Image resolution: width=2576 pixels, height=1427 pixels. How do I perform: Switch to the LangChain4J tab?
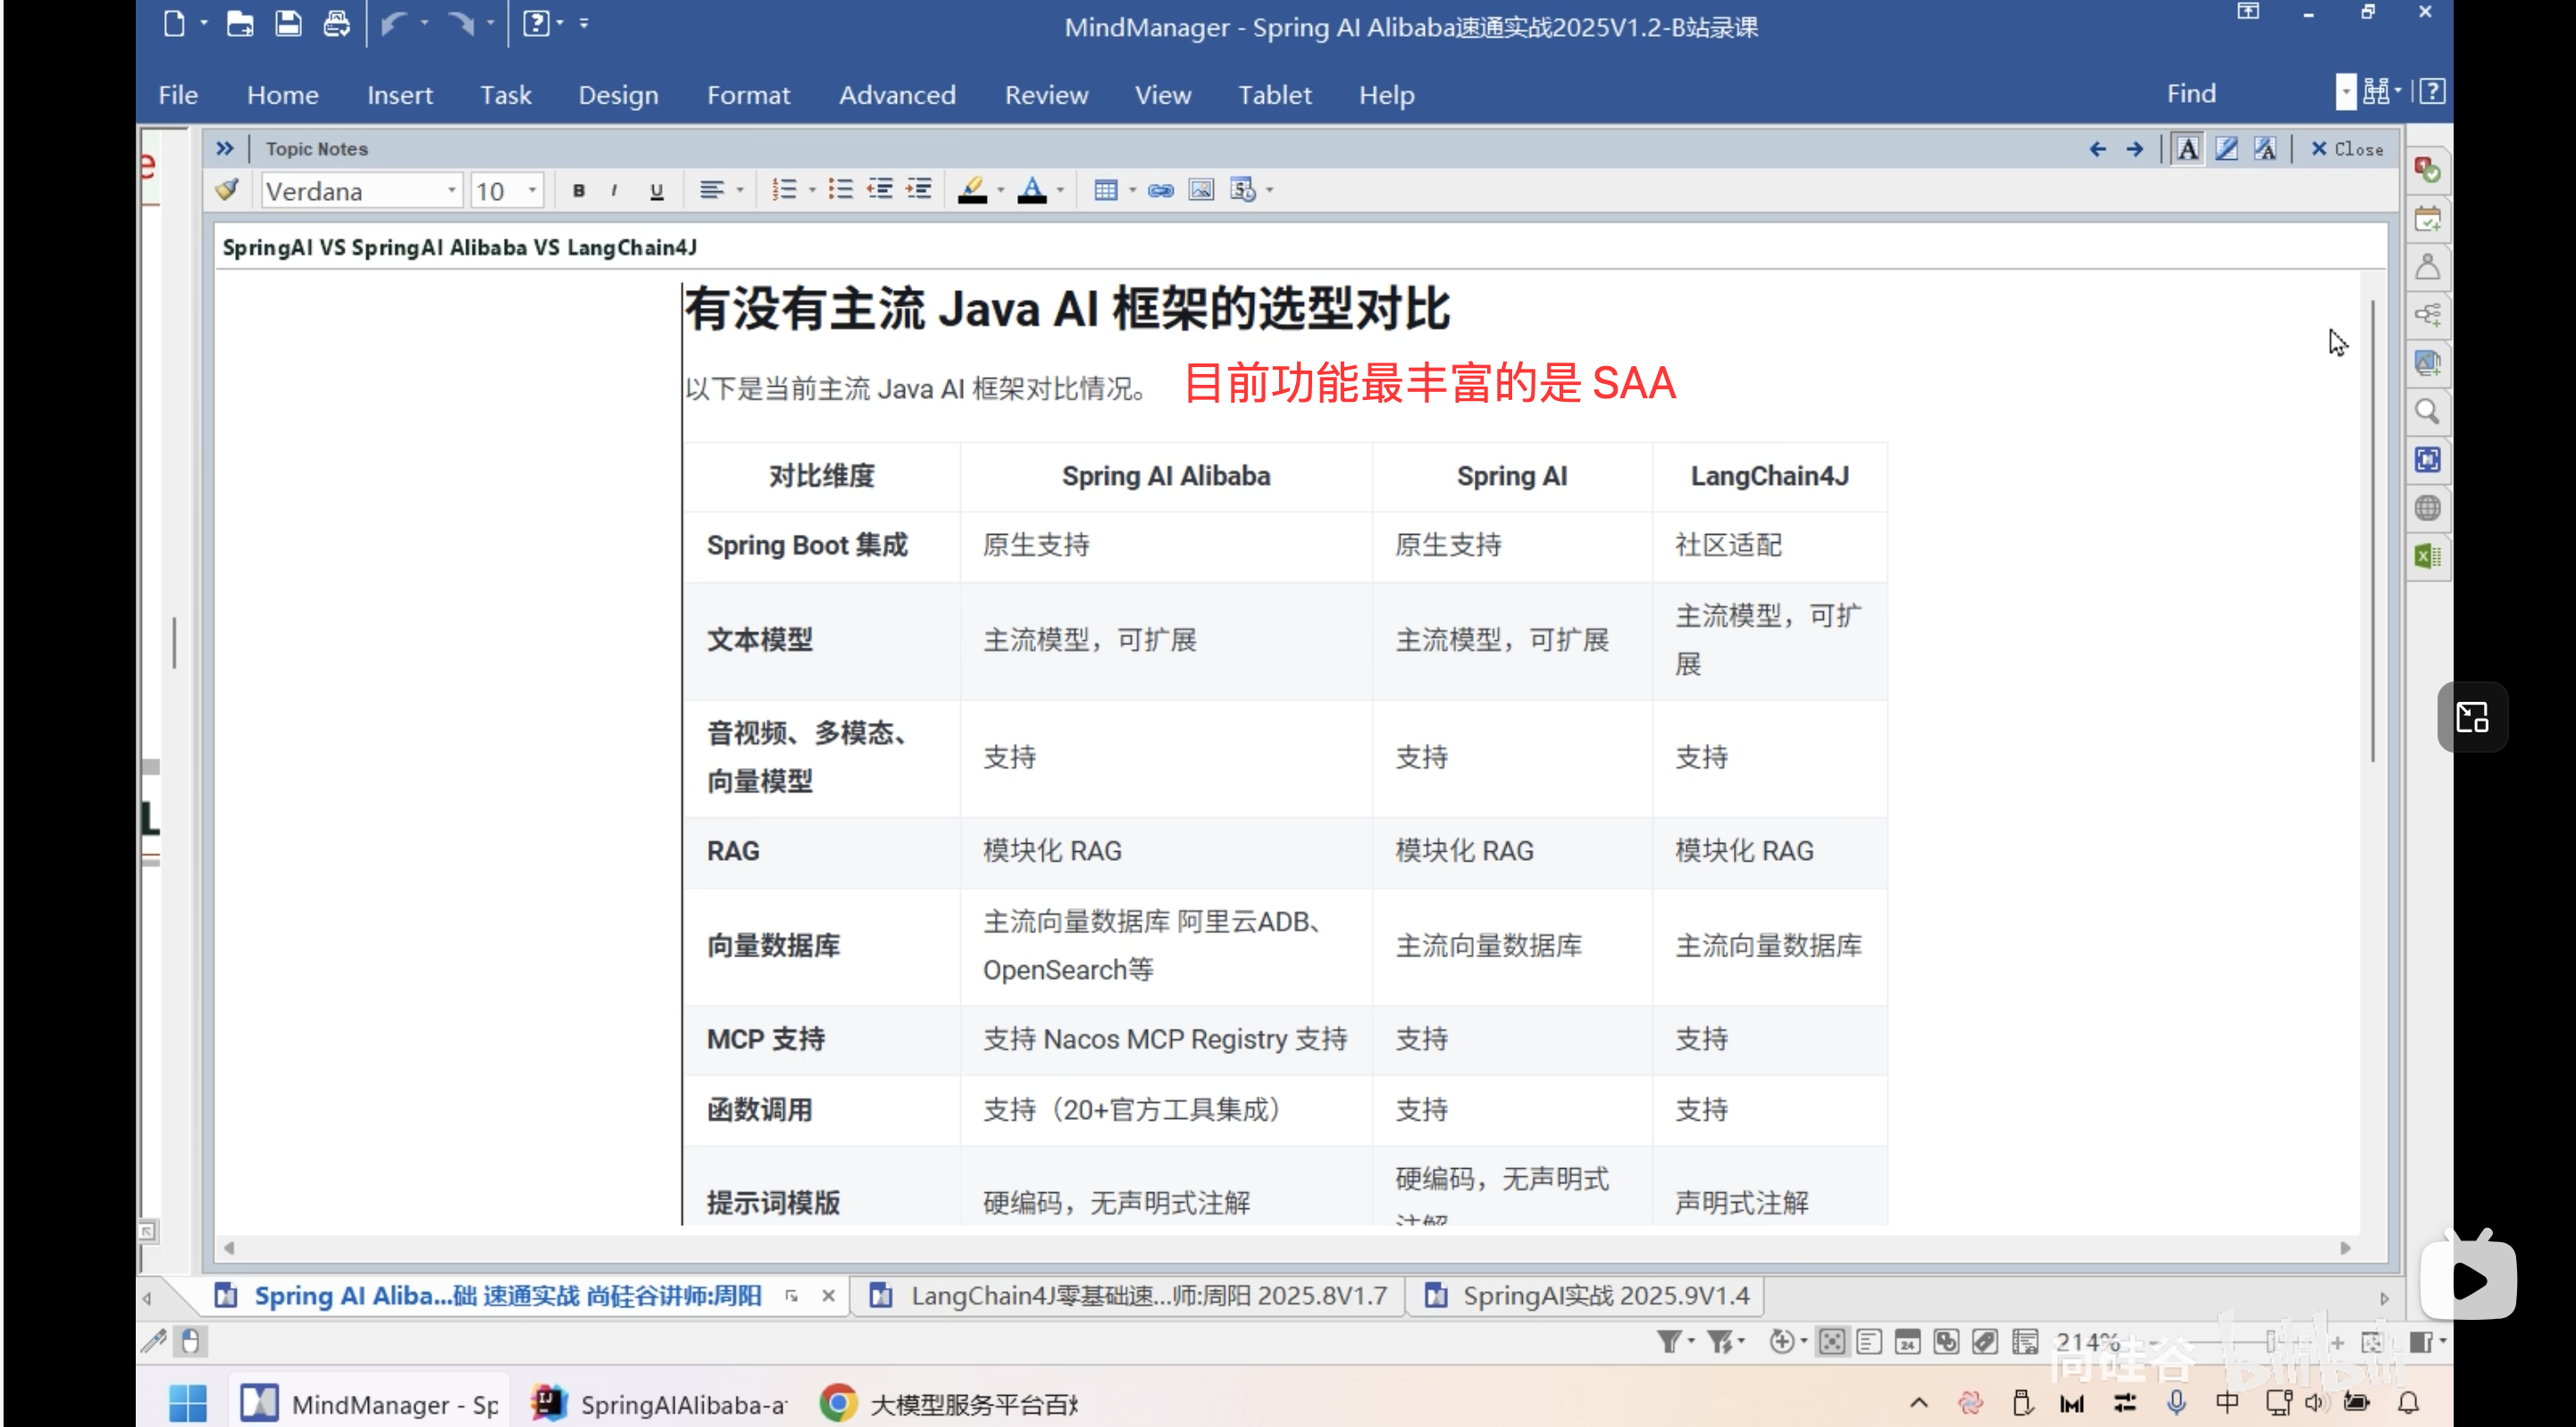point(1130,1294)
